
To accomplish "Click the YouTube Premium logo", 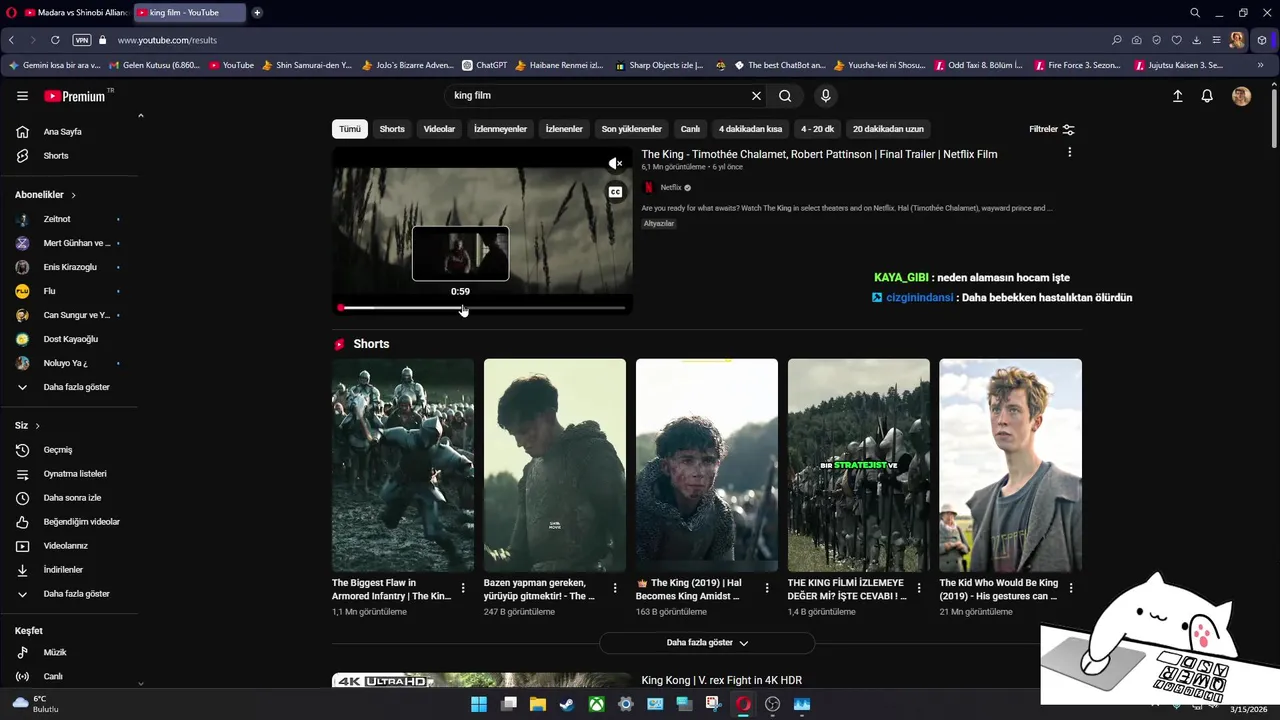I will click(x=75, y=96).
